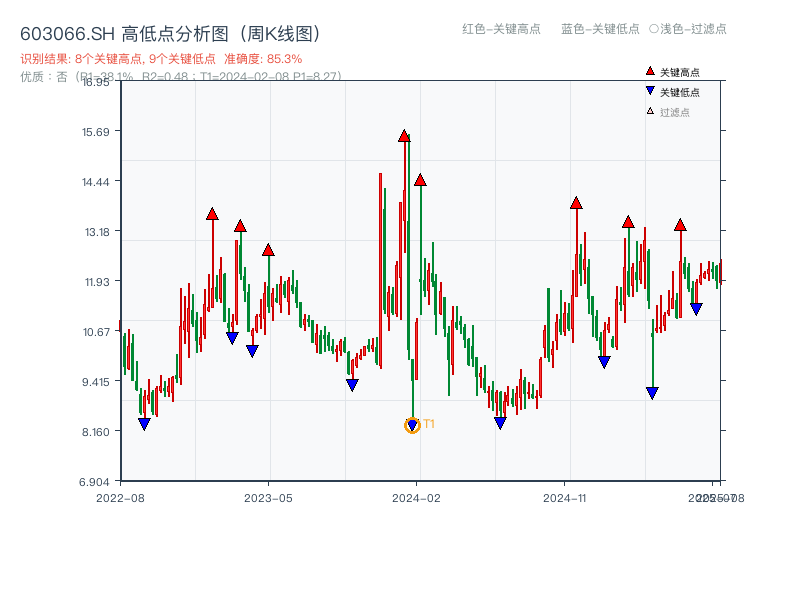Click the red triangle marker at the early 2023 peak
800x600 pixels.
tap(212, 212)
